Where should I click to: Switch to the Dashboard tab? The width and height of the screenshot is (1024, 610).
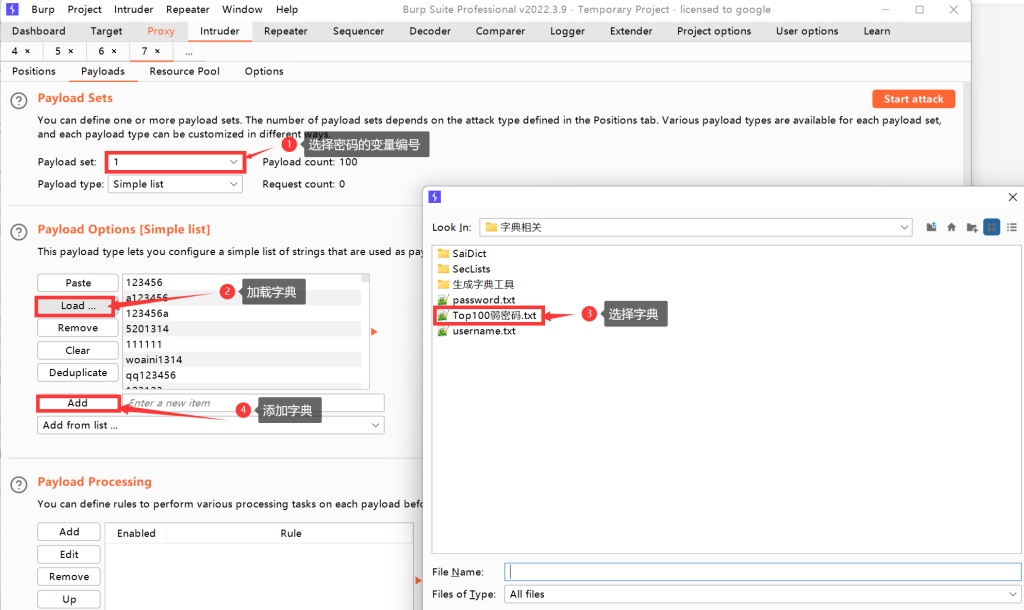[x=39, y=31]
